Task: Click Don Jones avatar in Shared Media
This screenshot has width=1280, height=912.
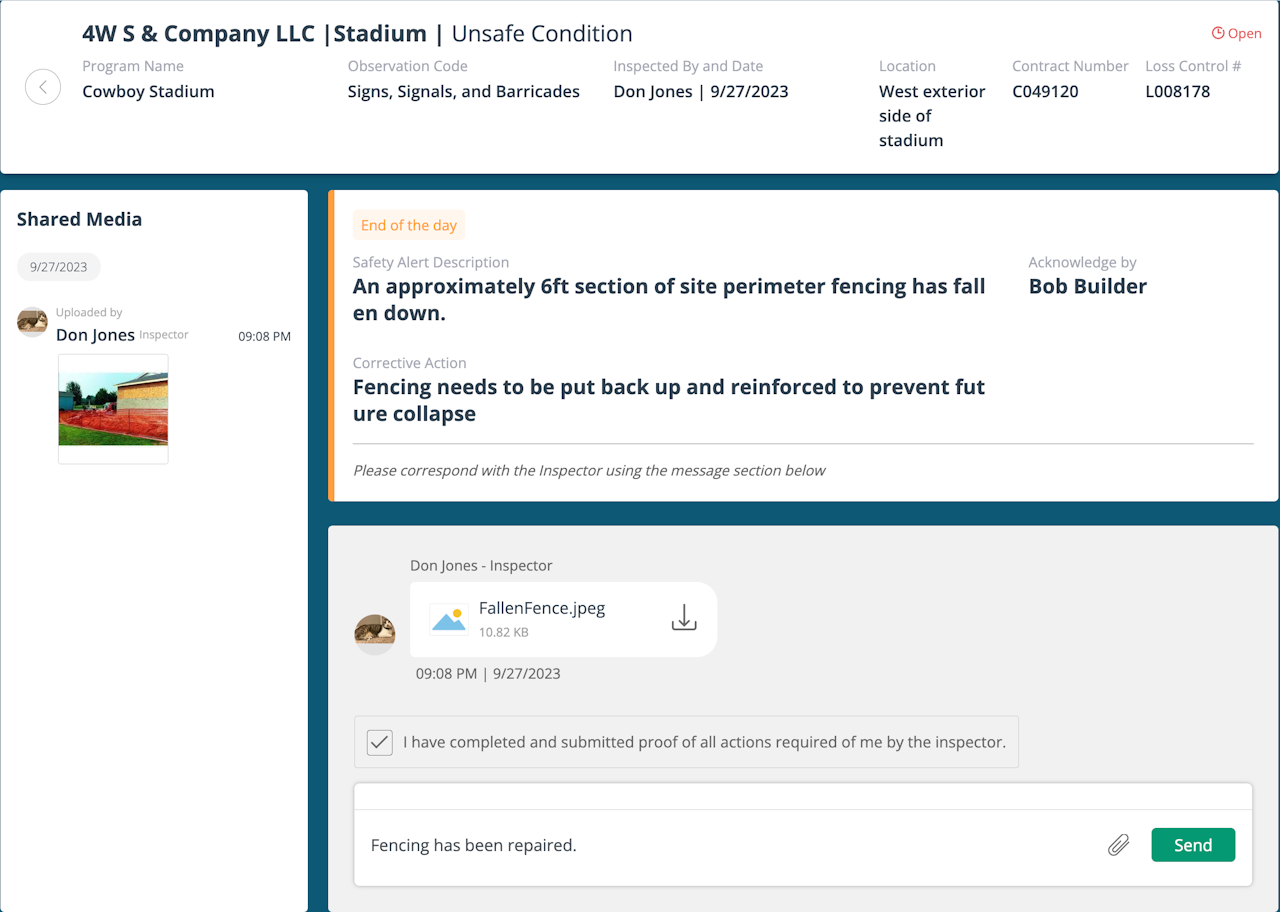Action: point(33,322)
